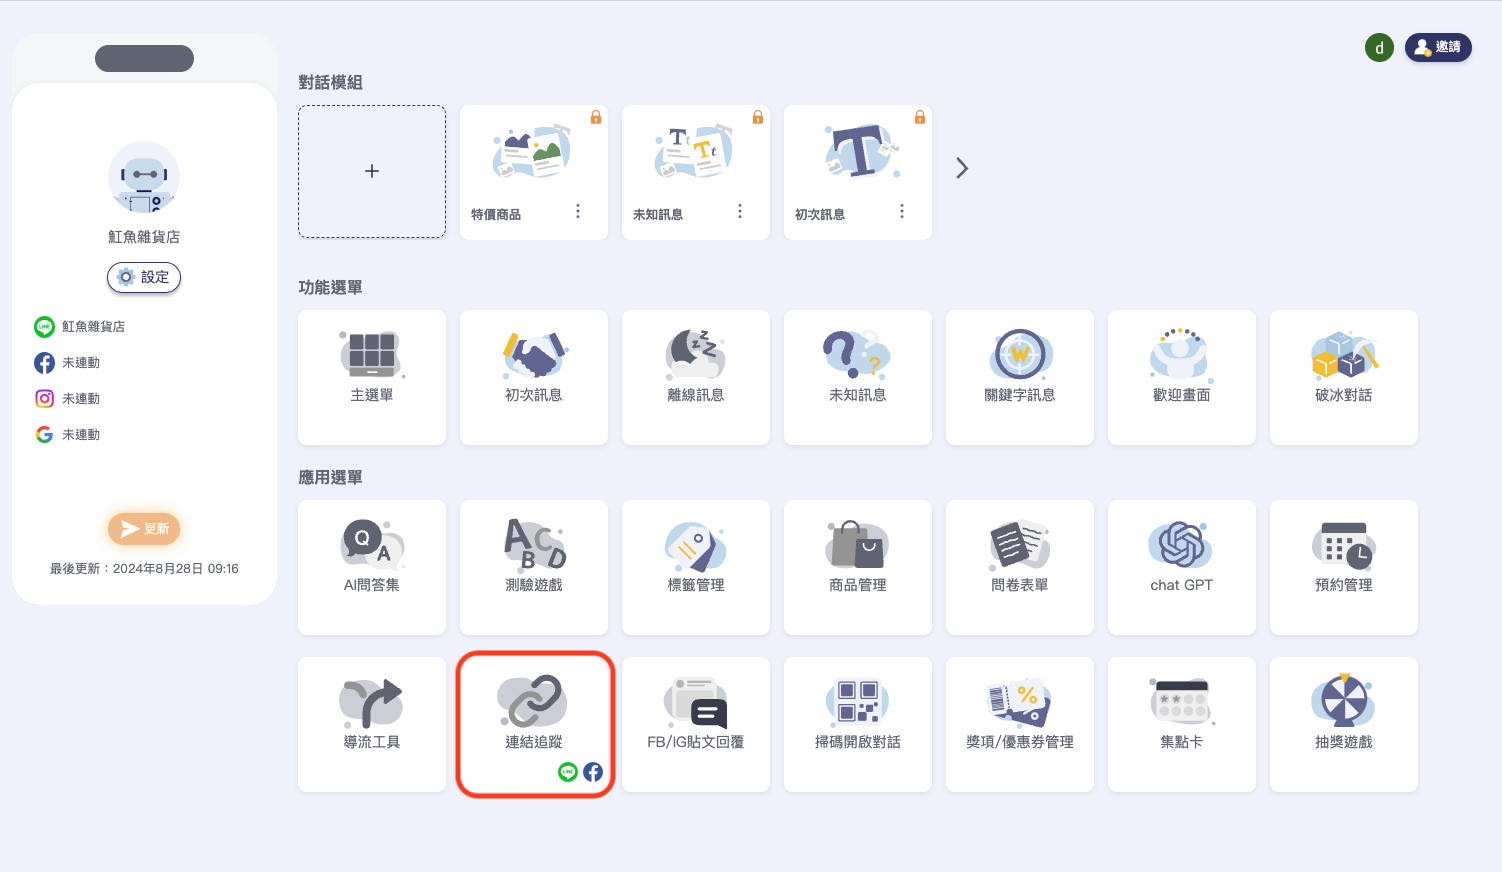The height and width of the screenshot is (872, 1502).
Task: Expand more dialog modules with right chevron
Action: (x=962, y=168)
